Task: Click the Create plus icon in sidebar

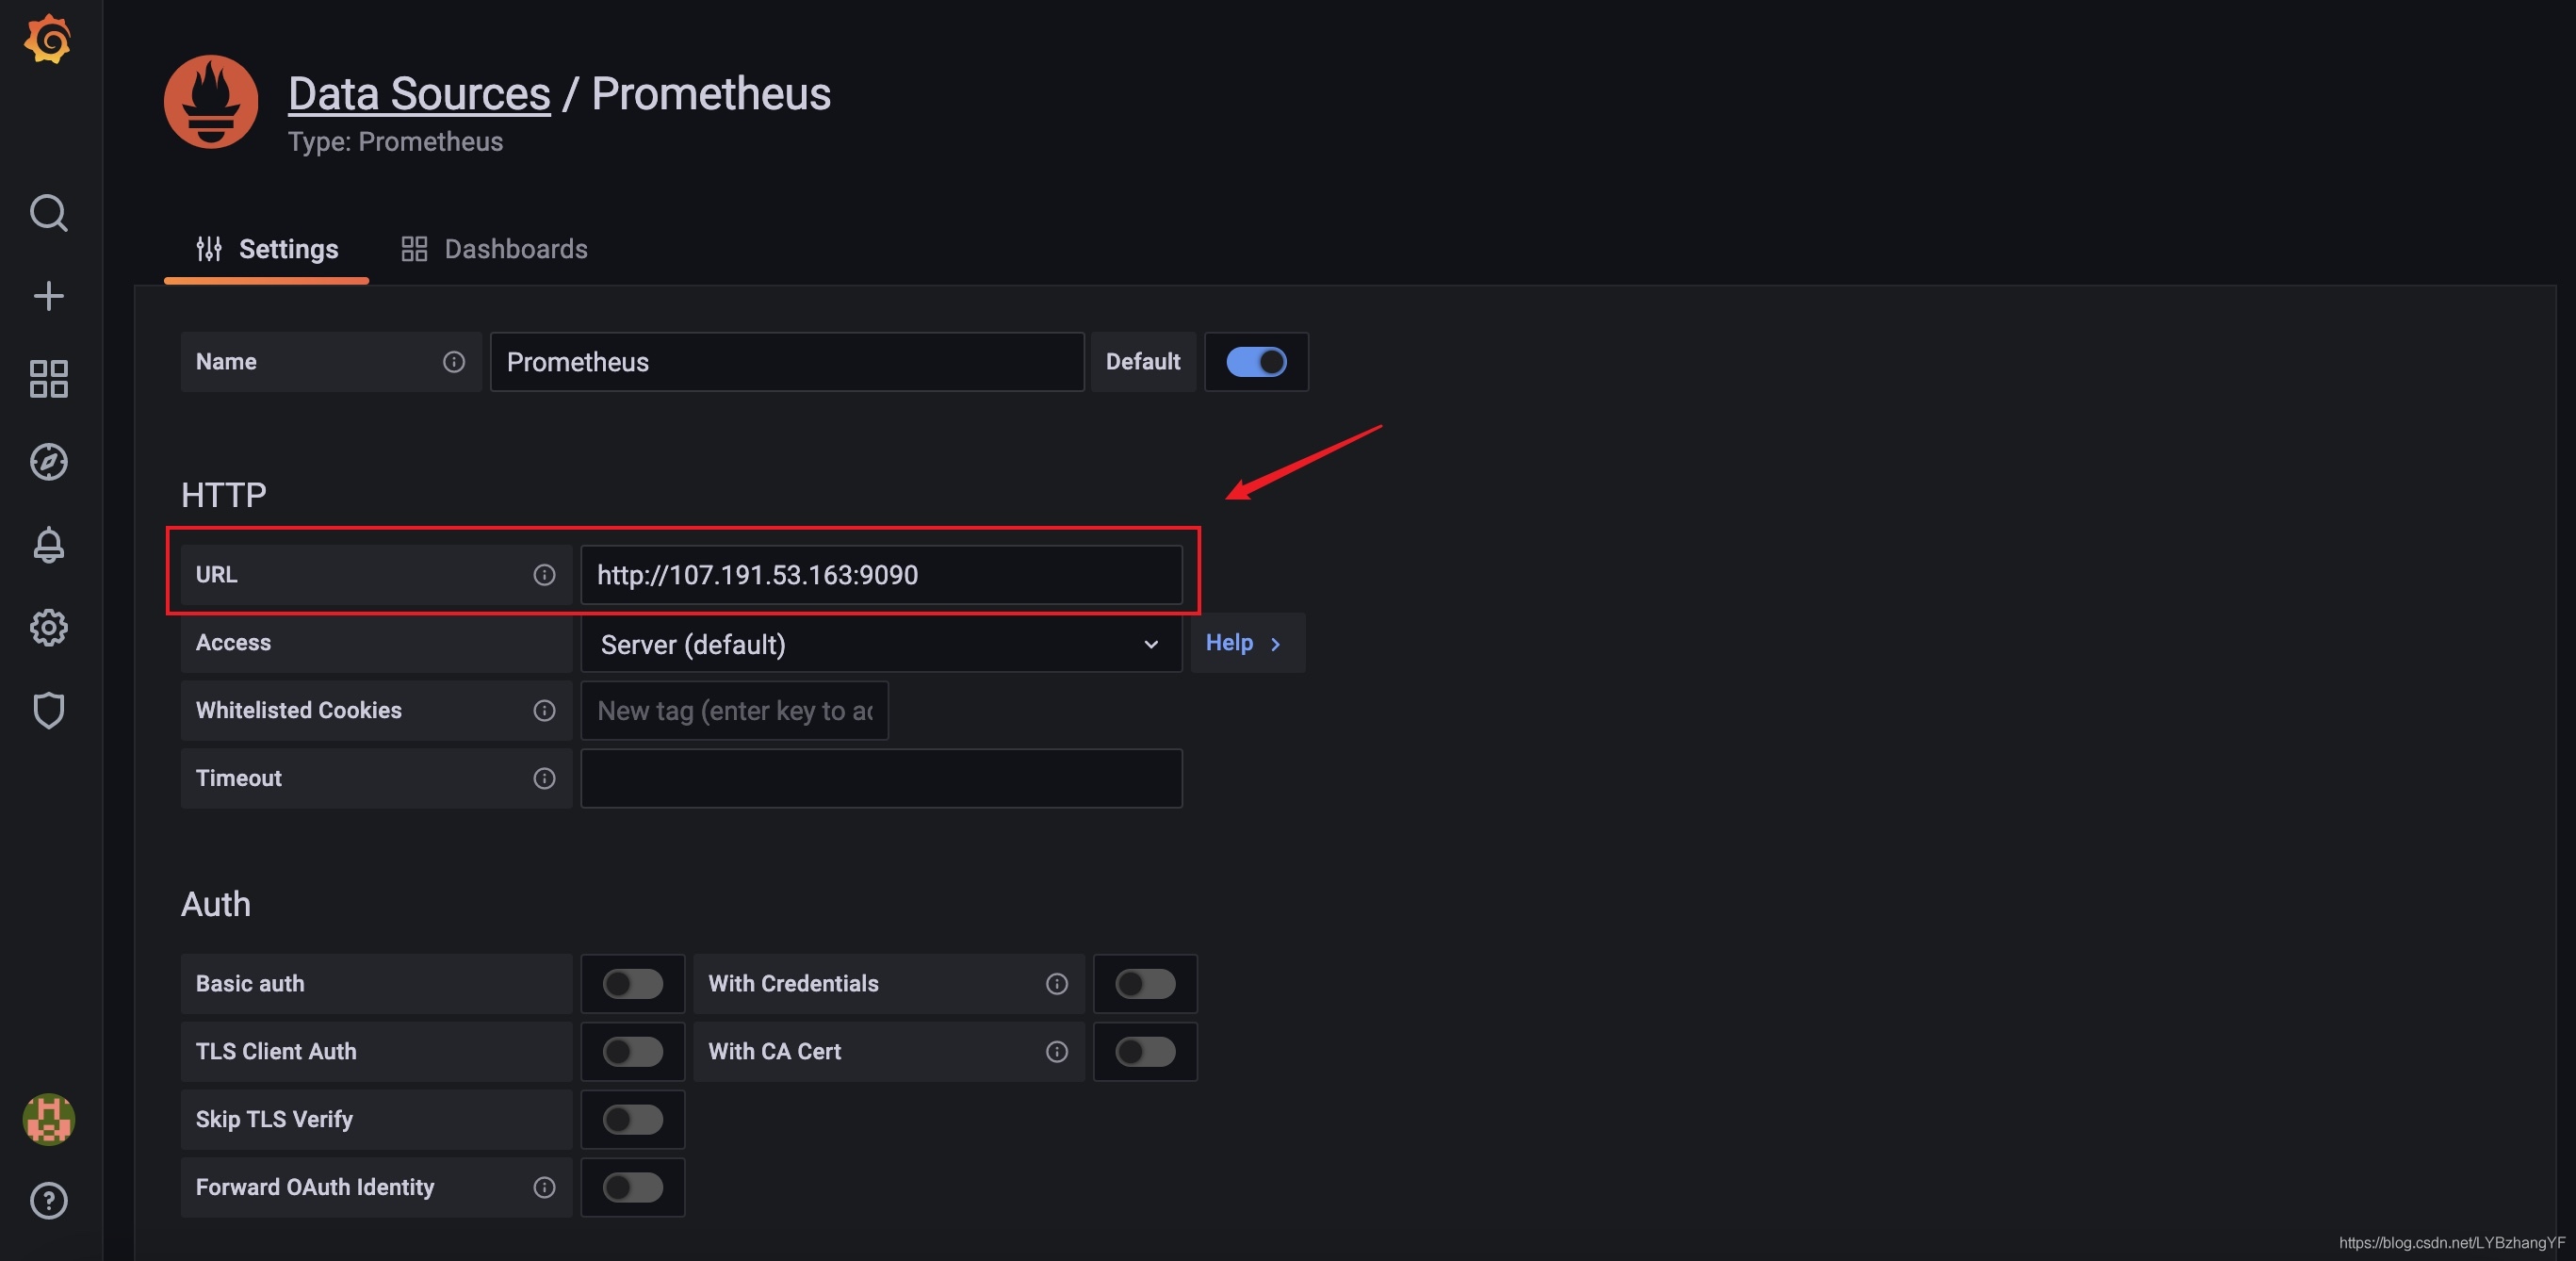Action: 49,296
